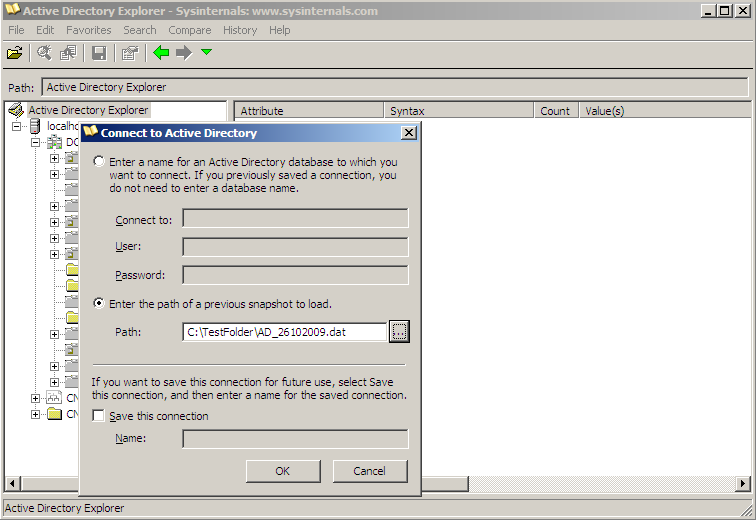The width and height of the screenshot is (756, 520).
Task: Confirm the dialog with OK
Action: (x=283, y=471)
